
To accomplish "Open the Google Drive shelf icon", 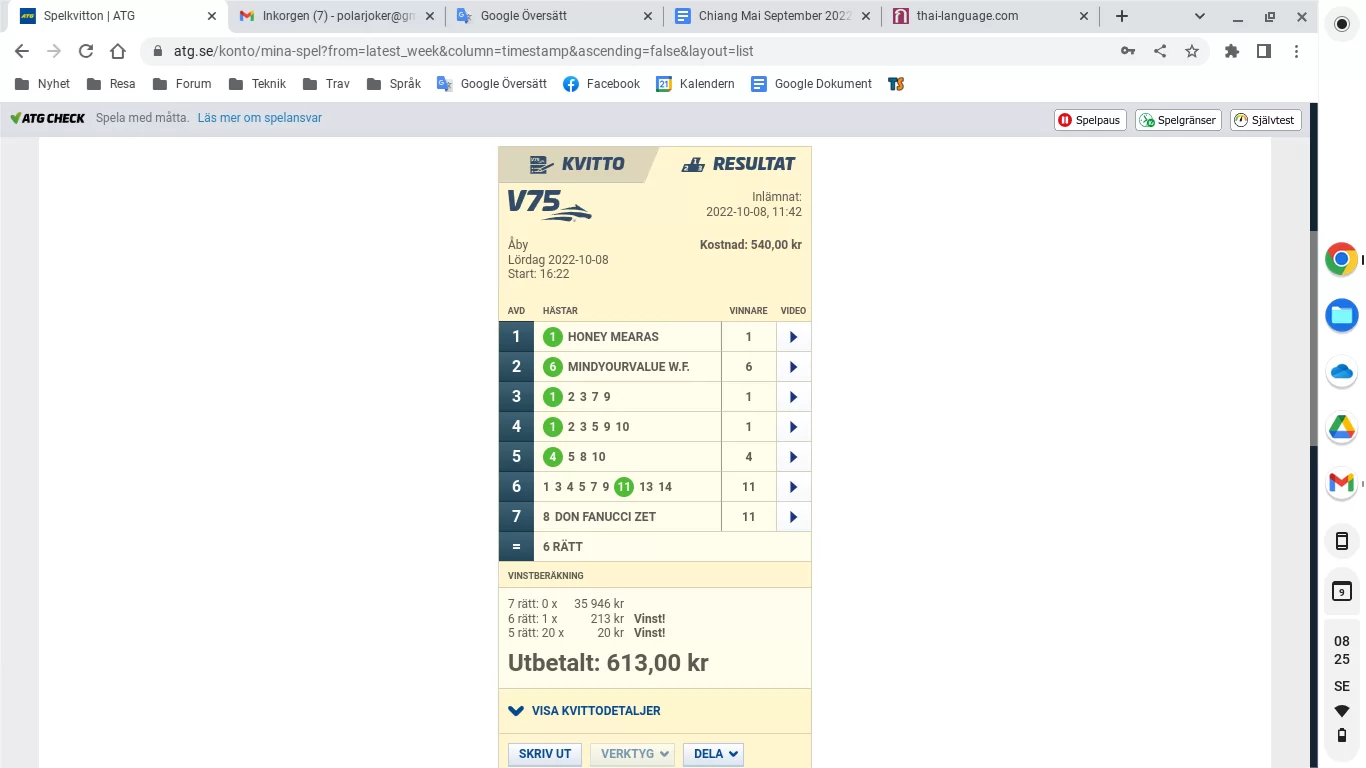I will 1341,428.
